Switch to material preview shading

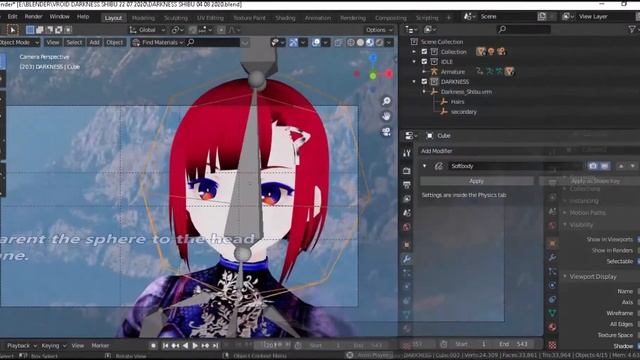[370, 42]
